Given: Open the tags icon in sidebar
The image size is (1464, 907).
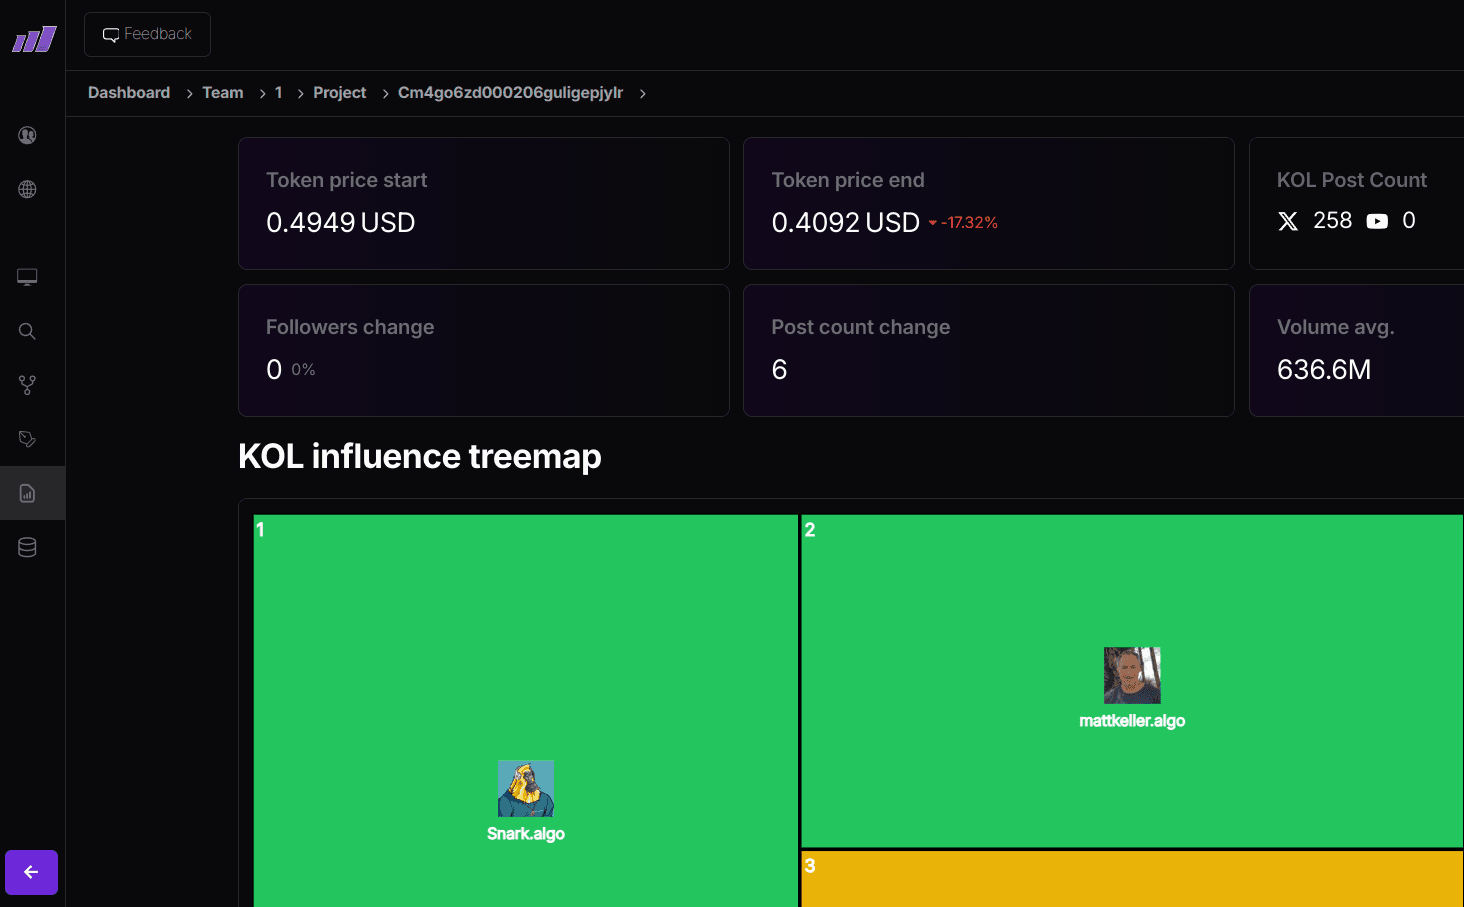Looking at the screenshot, I should [27, 439].
